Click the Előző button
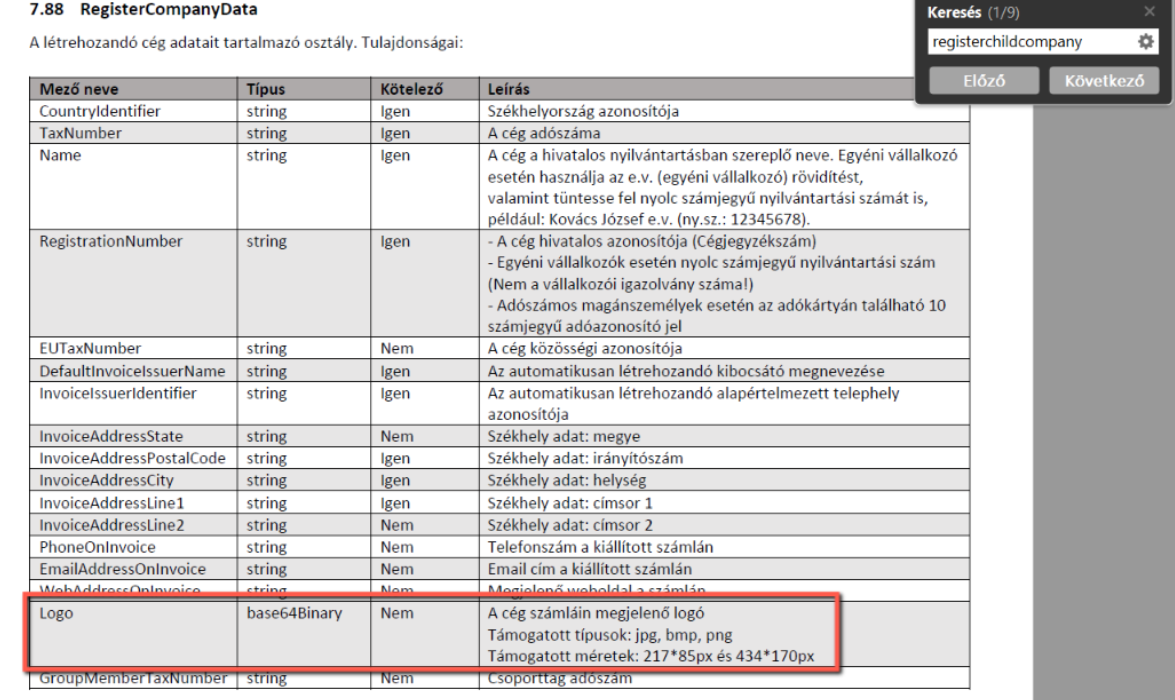The width and height of the screenshot is (1175, 700). click(x=984, y=81)
